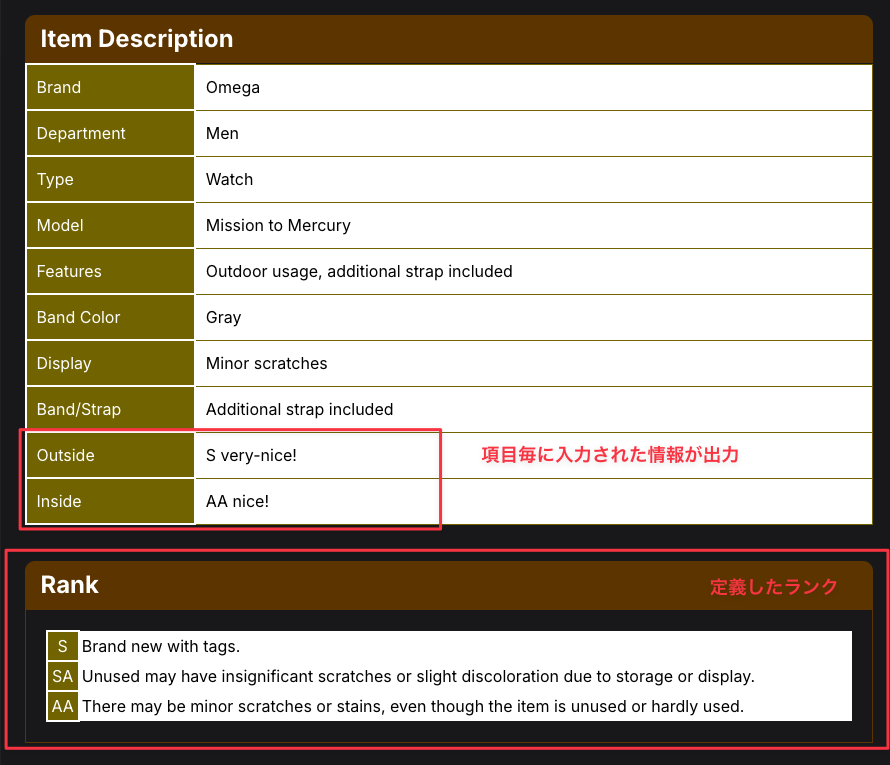Select the S rank badge
Image resolution: width=890 pixels, height=765 pixels.
point(63,647)
